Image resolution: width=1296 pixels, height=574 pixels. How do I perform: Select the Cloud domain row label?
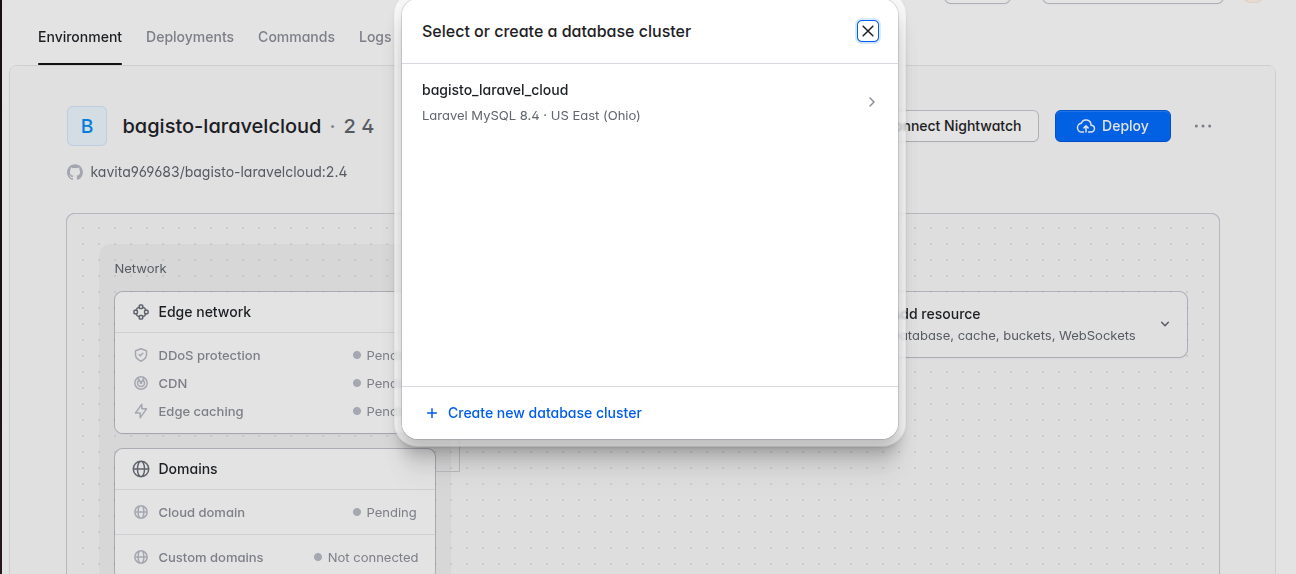pyautogui.click(x=202, y=512)
